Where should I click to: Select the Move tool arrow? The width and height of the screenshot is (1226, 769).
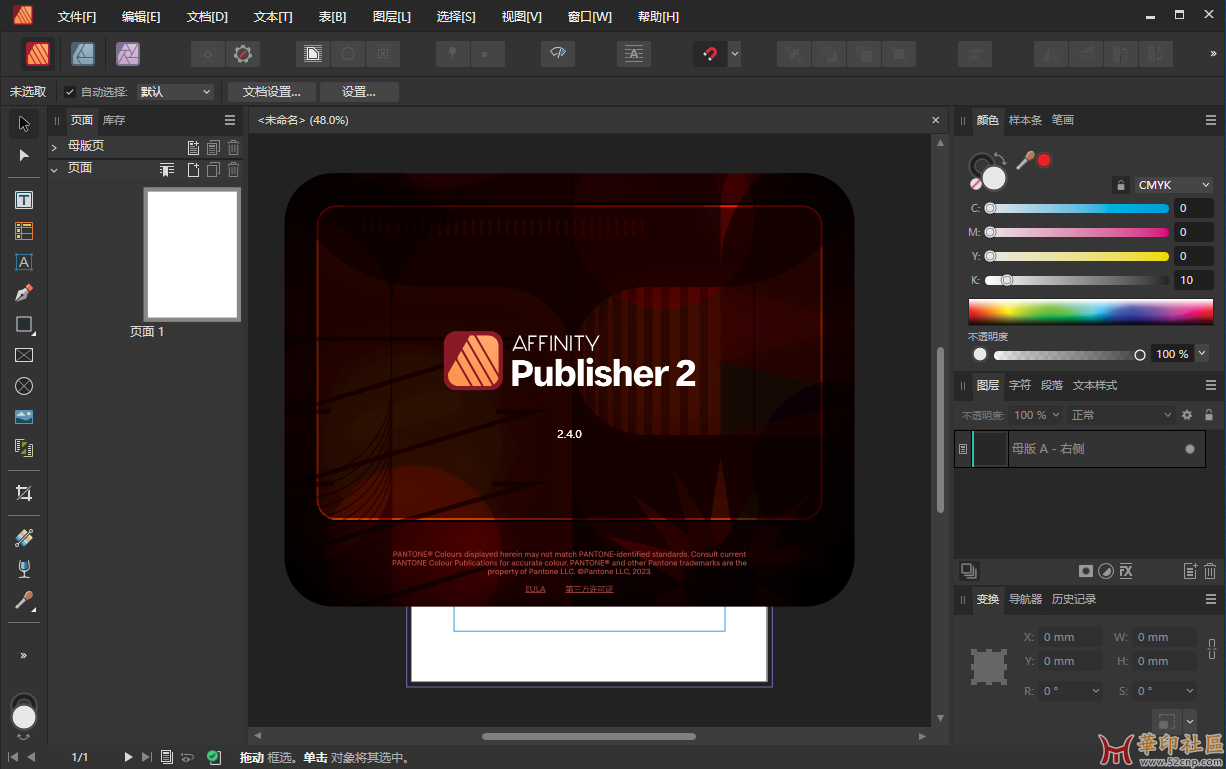pyautogui.click(x=24, y=124)
